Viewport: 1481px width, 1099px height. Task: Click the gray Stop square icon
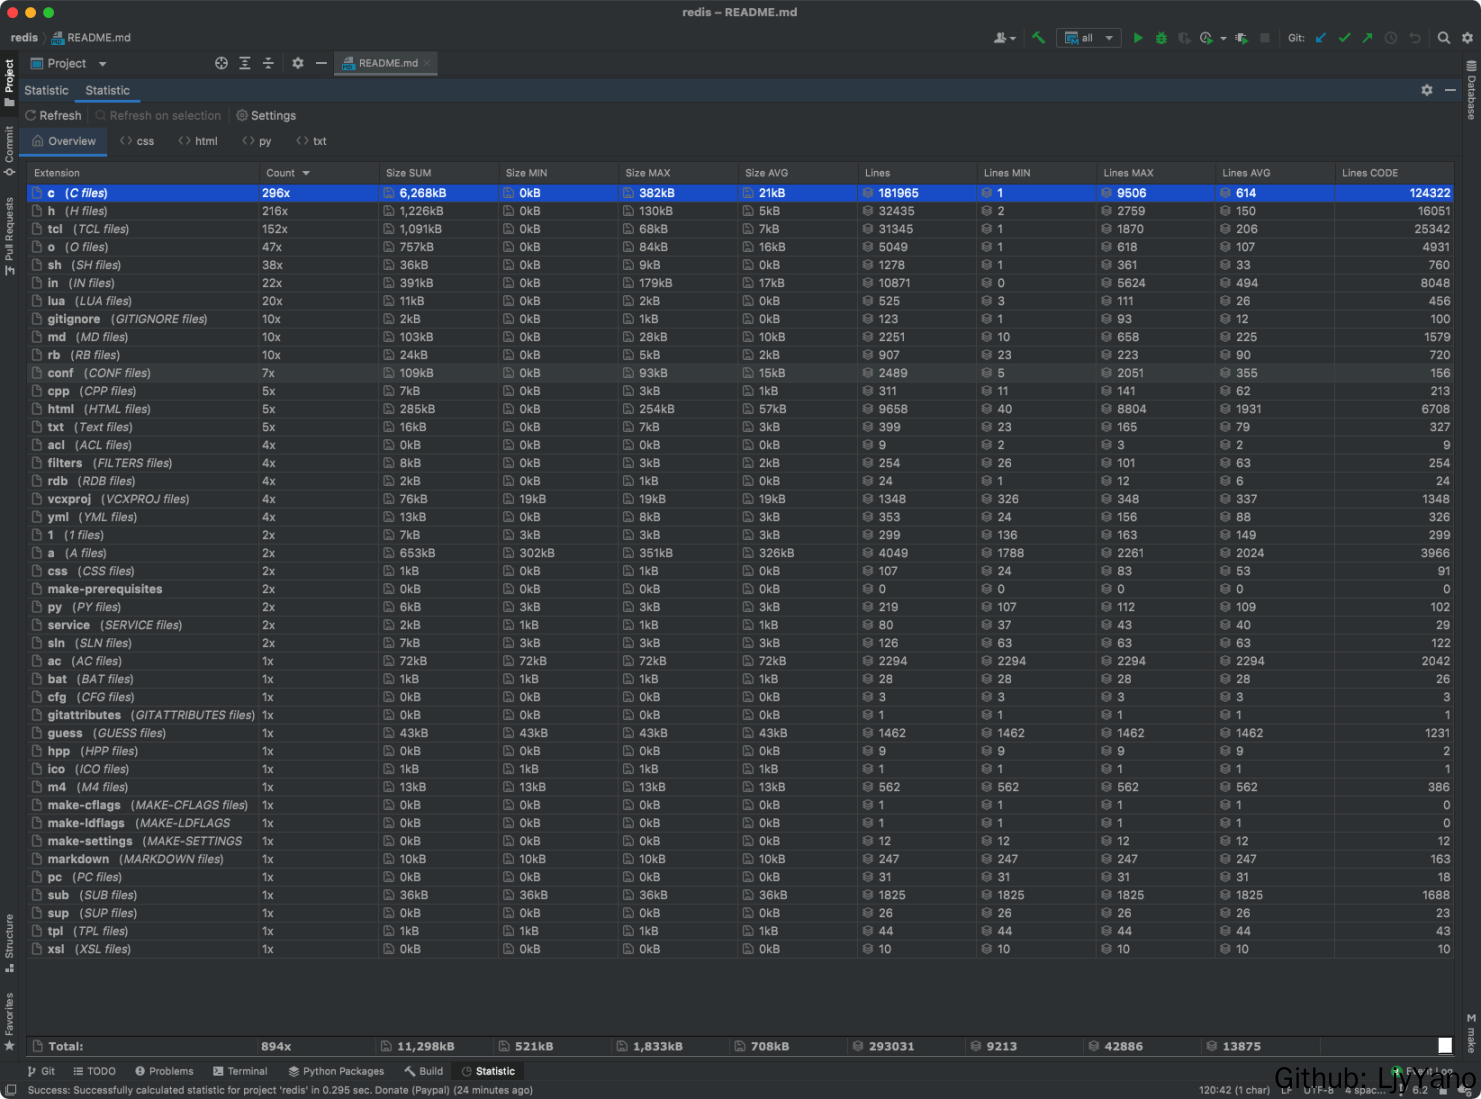[x=1265, y=38]
